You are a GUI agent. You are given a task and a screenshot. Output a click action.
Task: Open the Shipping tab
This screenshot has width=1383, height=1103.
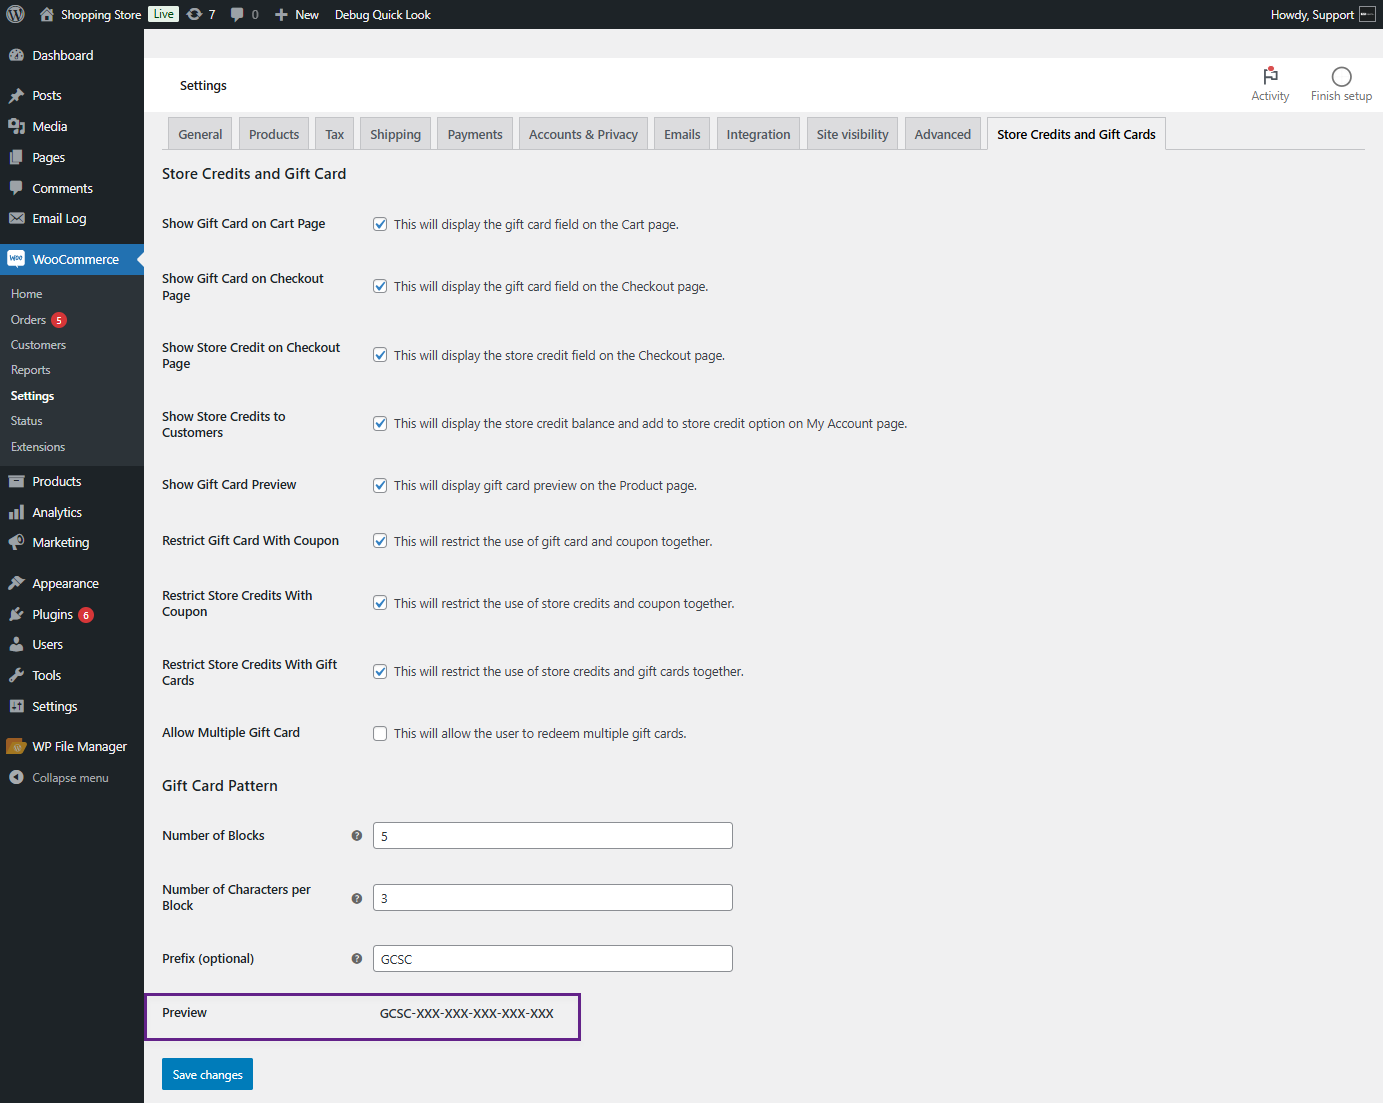(396, 134)
